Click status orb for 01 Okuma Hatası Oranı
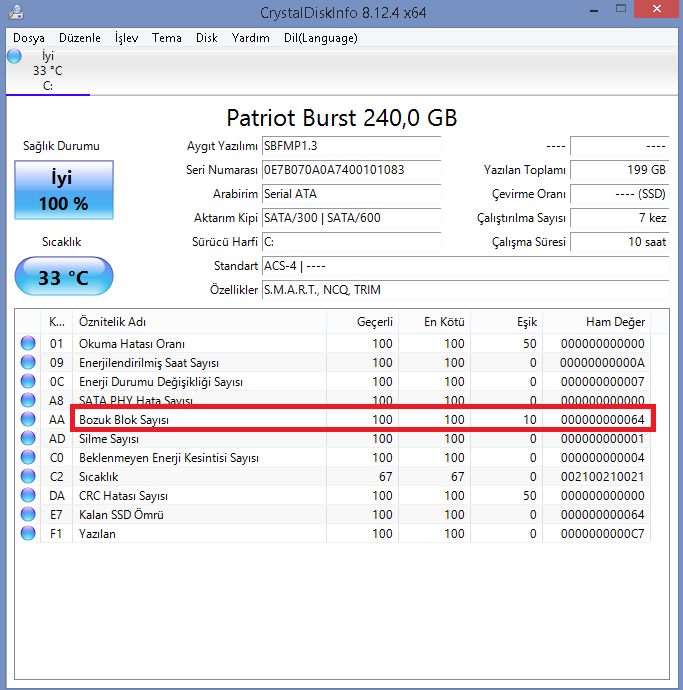The width and height of the screenshot is (683, 690). coord(28,343)
